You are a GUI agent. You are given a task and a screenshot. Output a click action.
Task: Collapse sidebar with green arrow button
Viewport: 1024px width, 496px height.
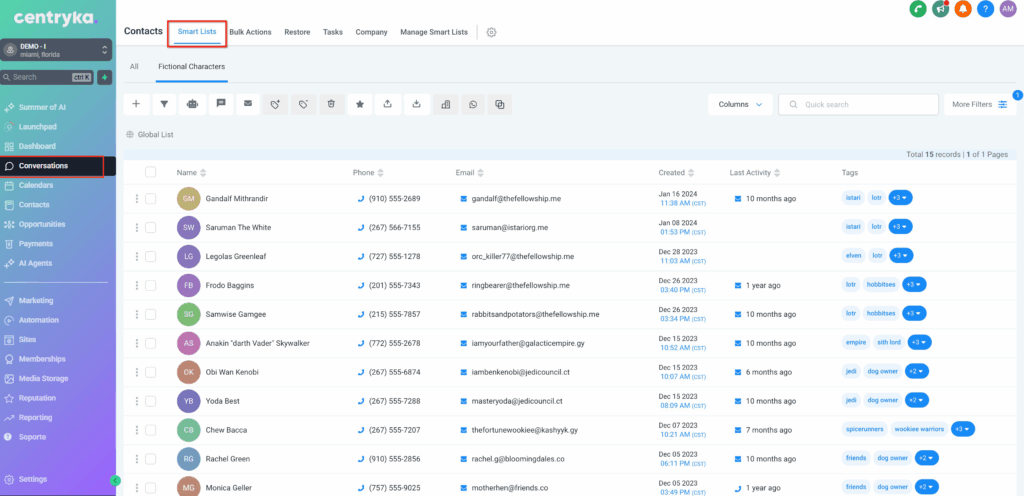tap(116, 480)
